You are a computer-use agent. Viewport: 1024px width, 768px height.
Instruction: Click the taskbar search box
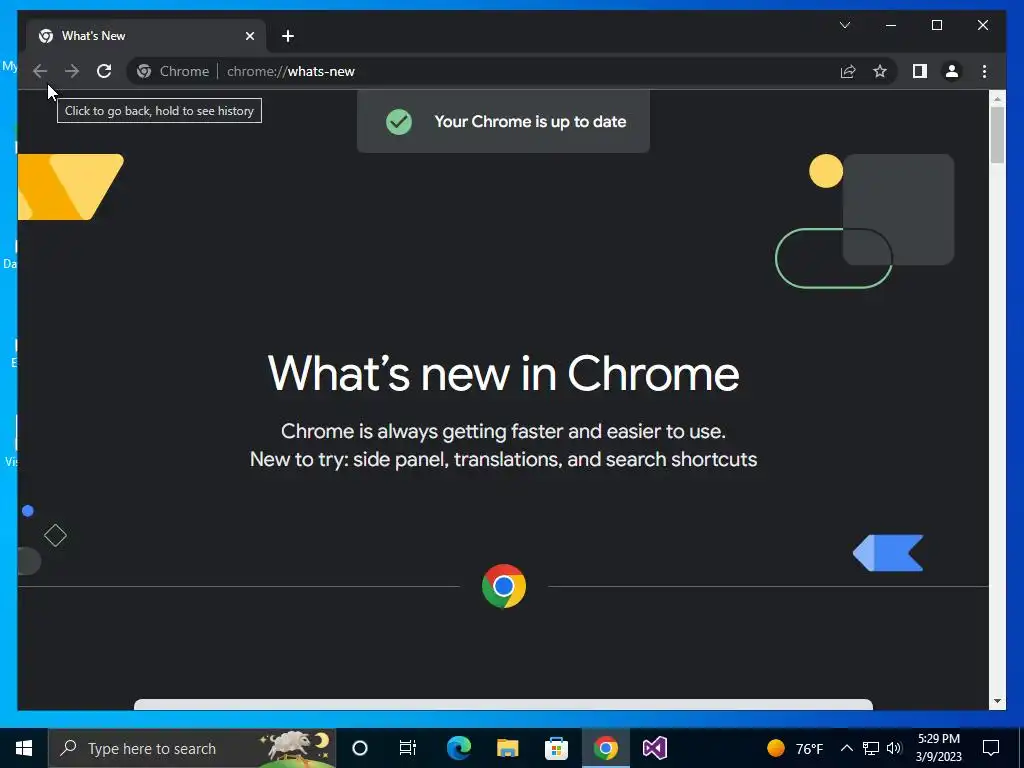pyautogui.click(x=192, y=748)
